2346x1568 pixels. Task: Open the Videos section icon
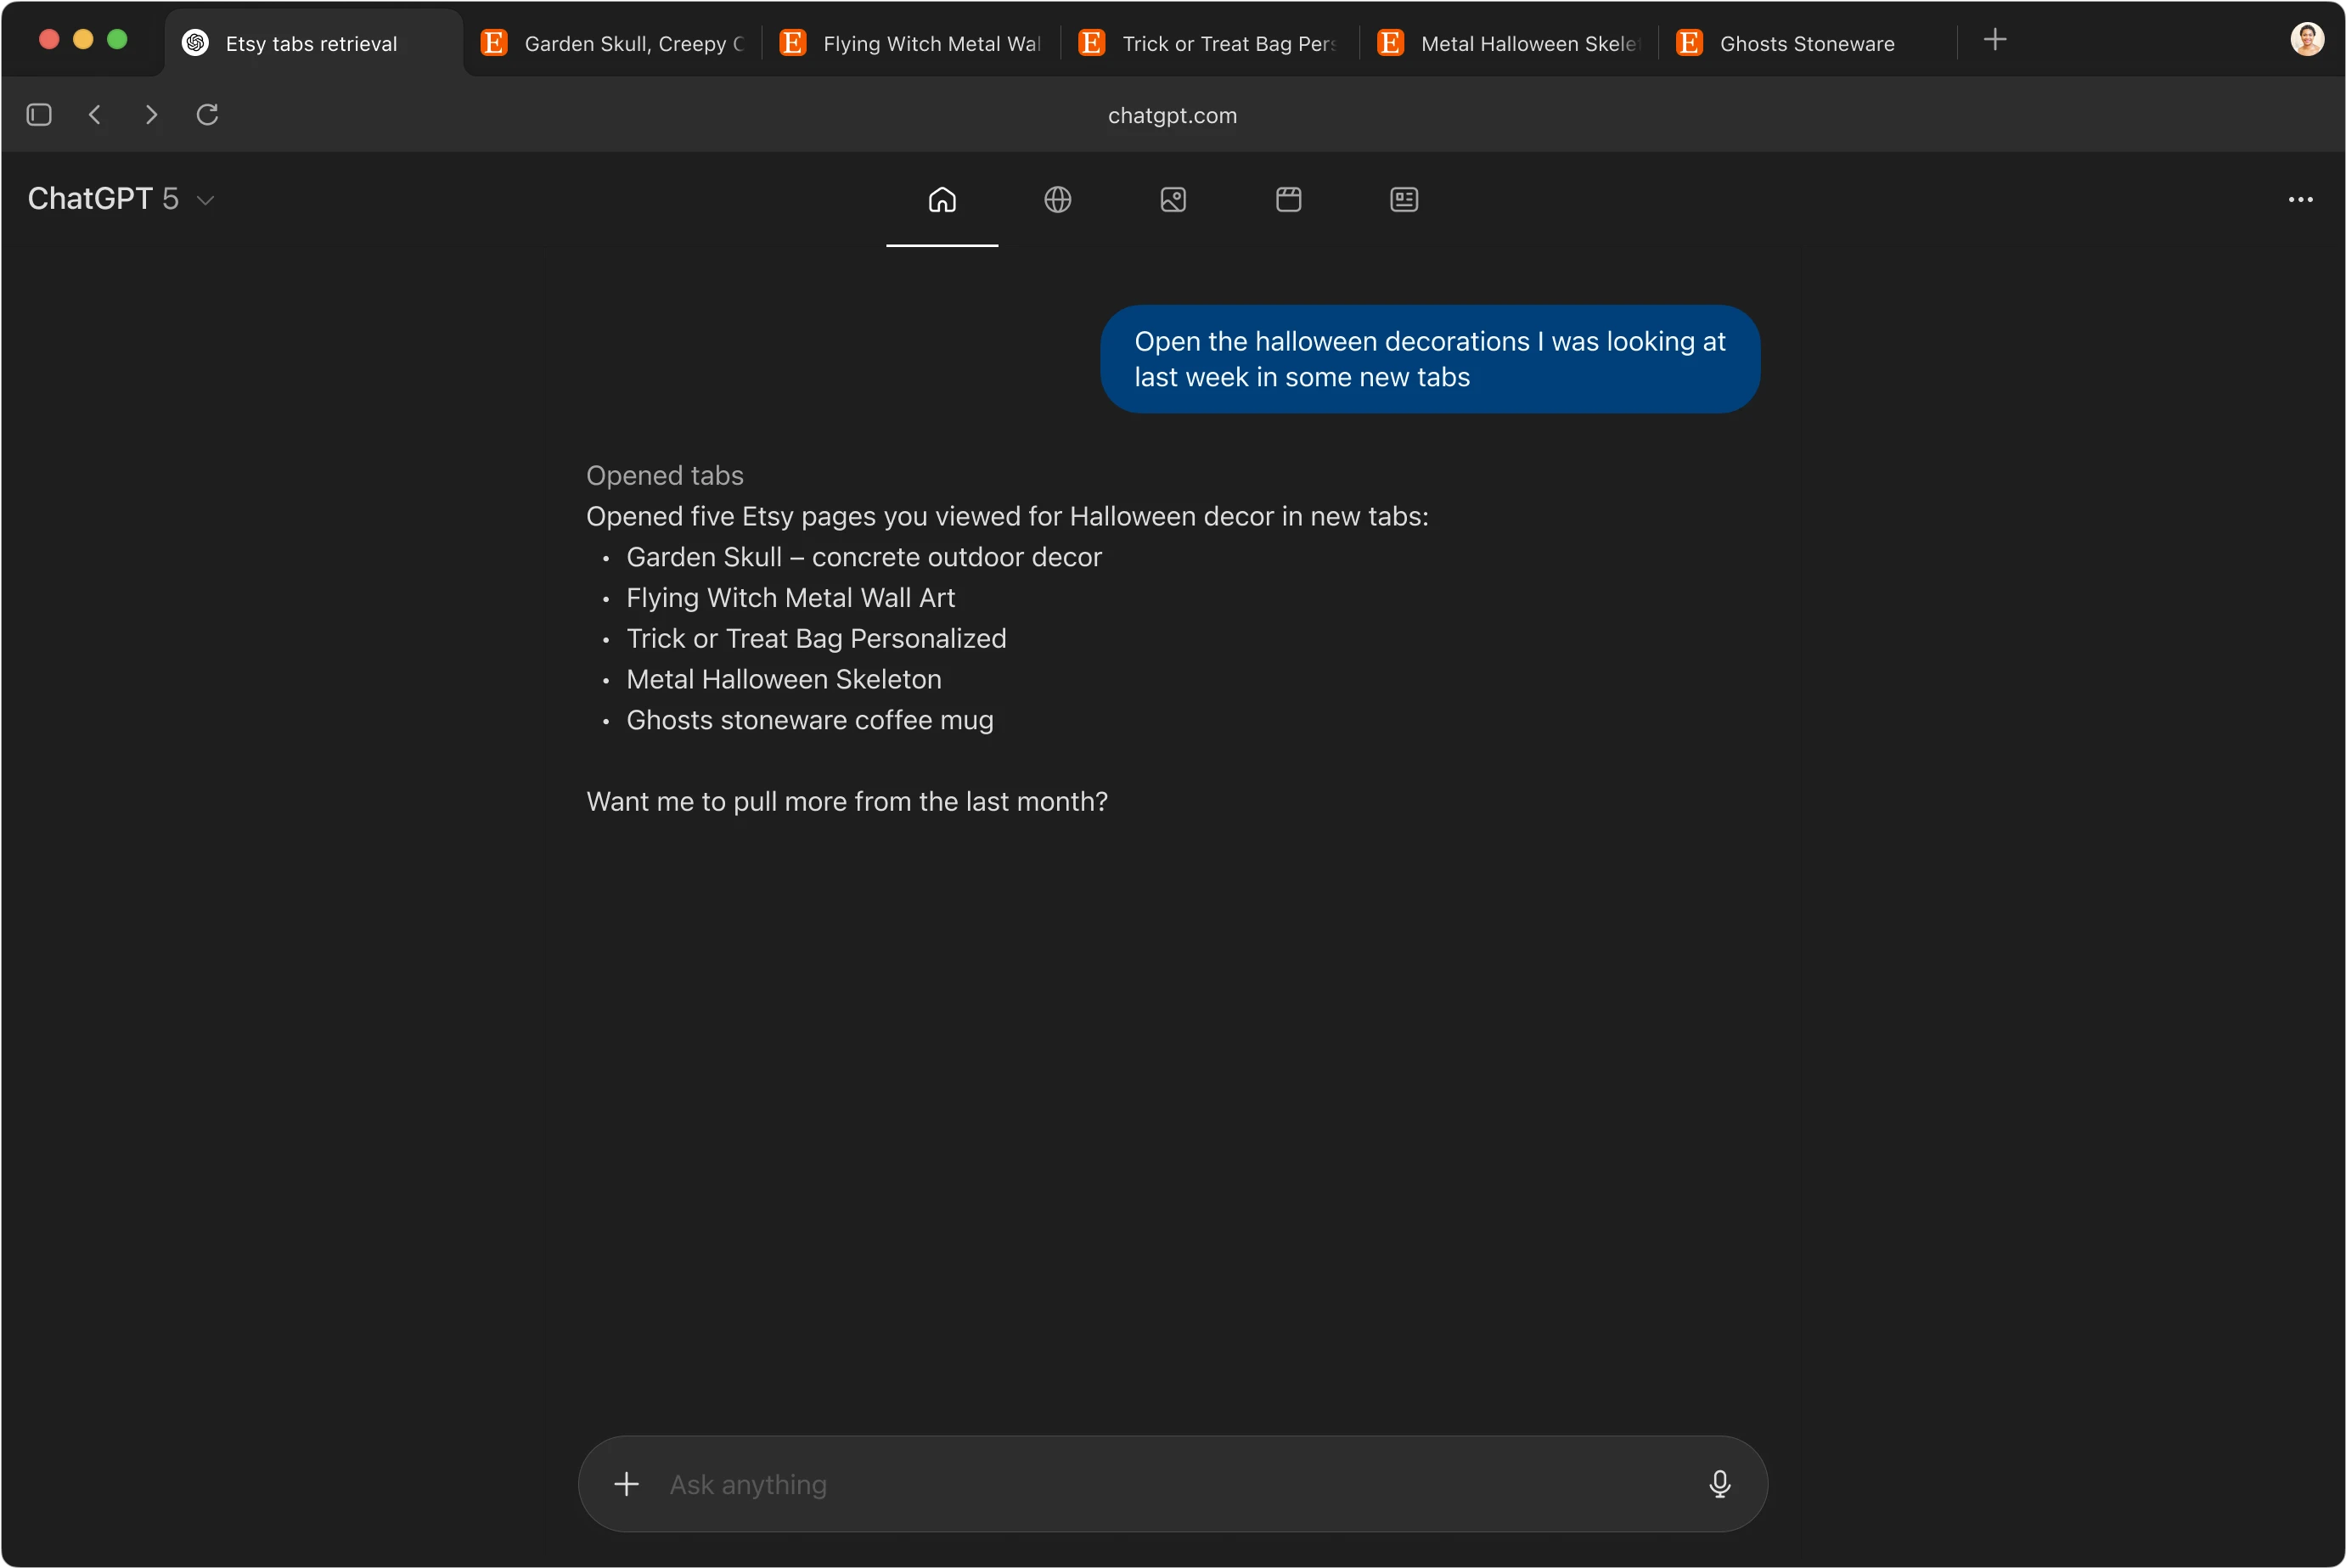click(x=1287, y=199)
